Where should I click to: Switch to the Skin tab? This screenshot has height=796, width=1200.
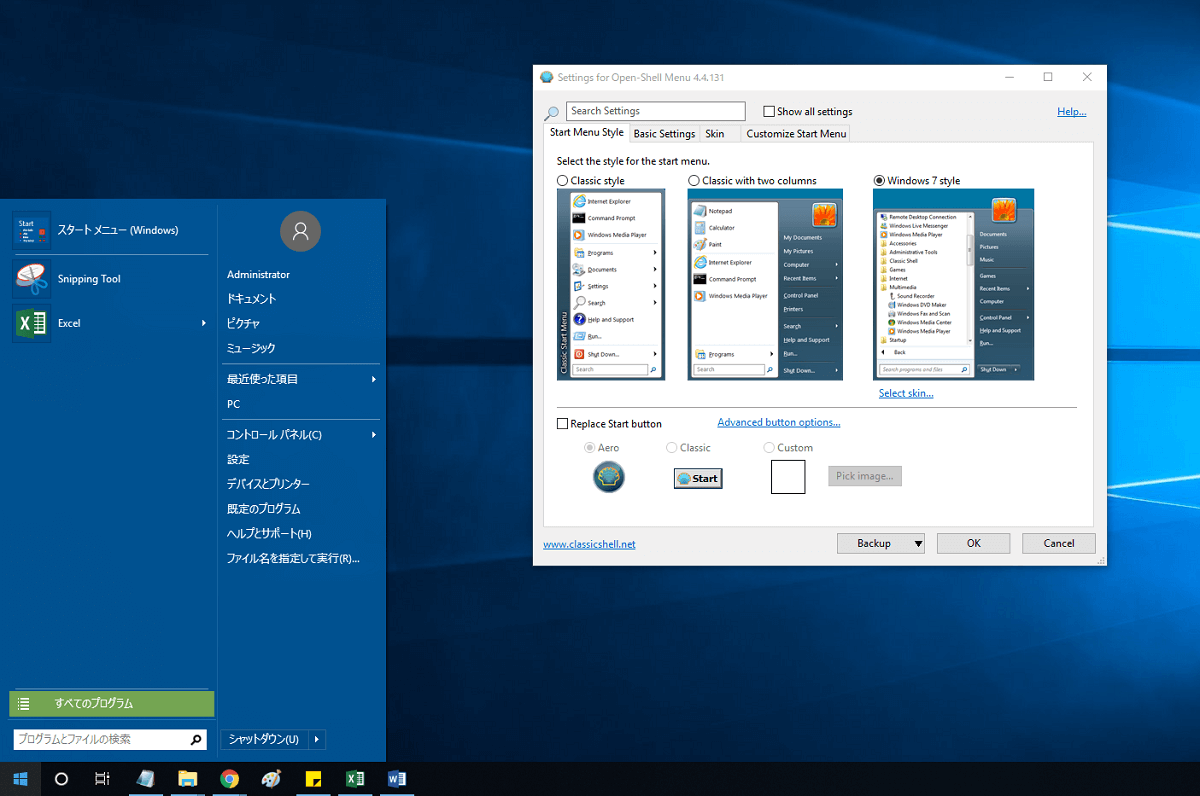click(x=715, y=134)
